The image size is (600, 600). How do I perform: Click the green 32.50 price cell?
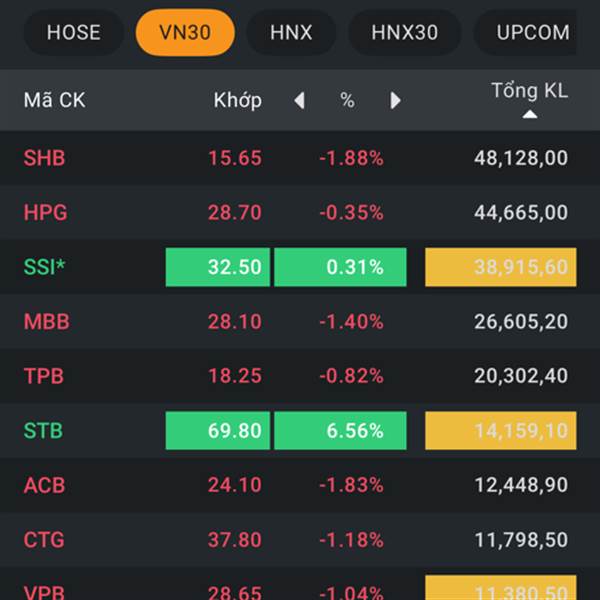pos(218,267)
